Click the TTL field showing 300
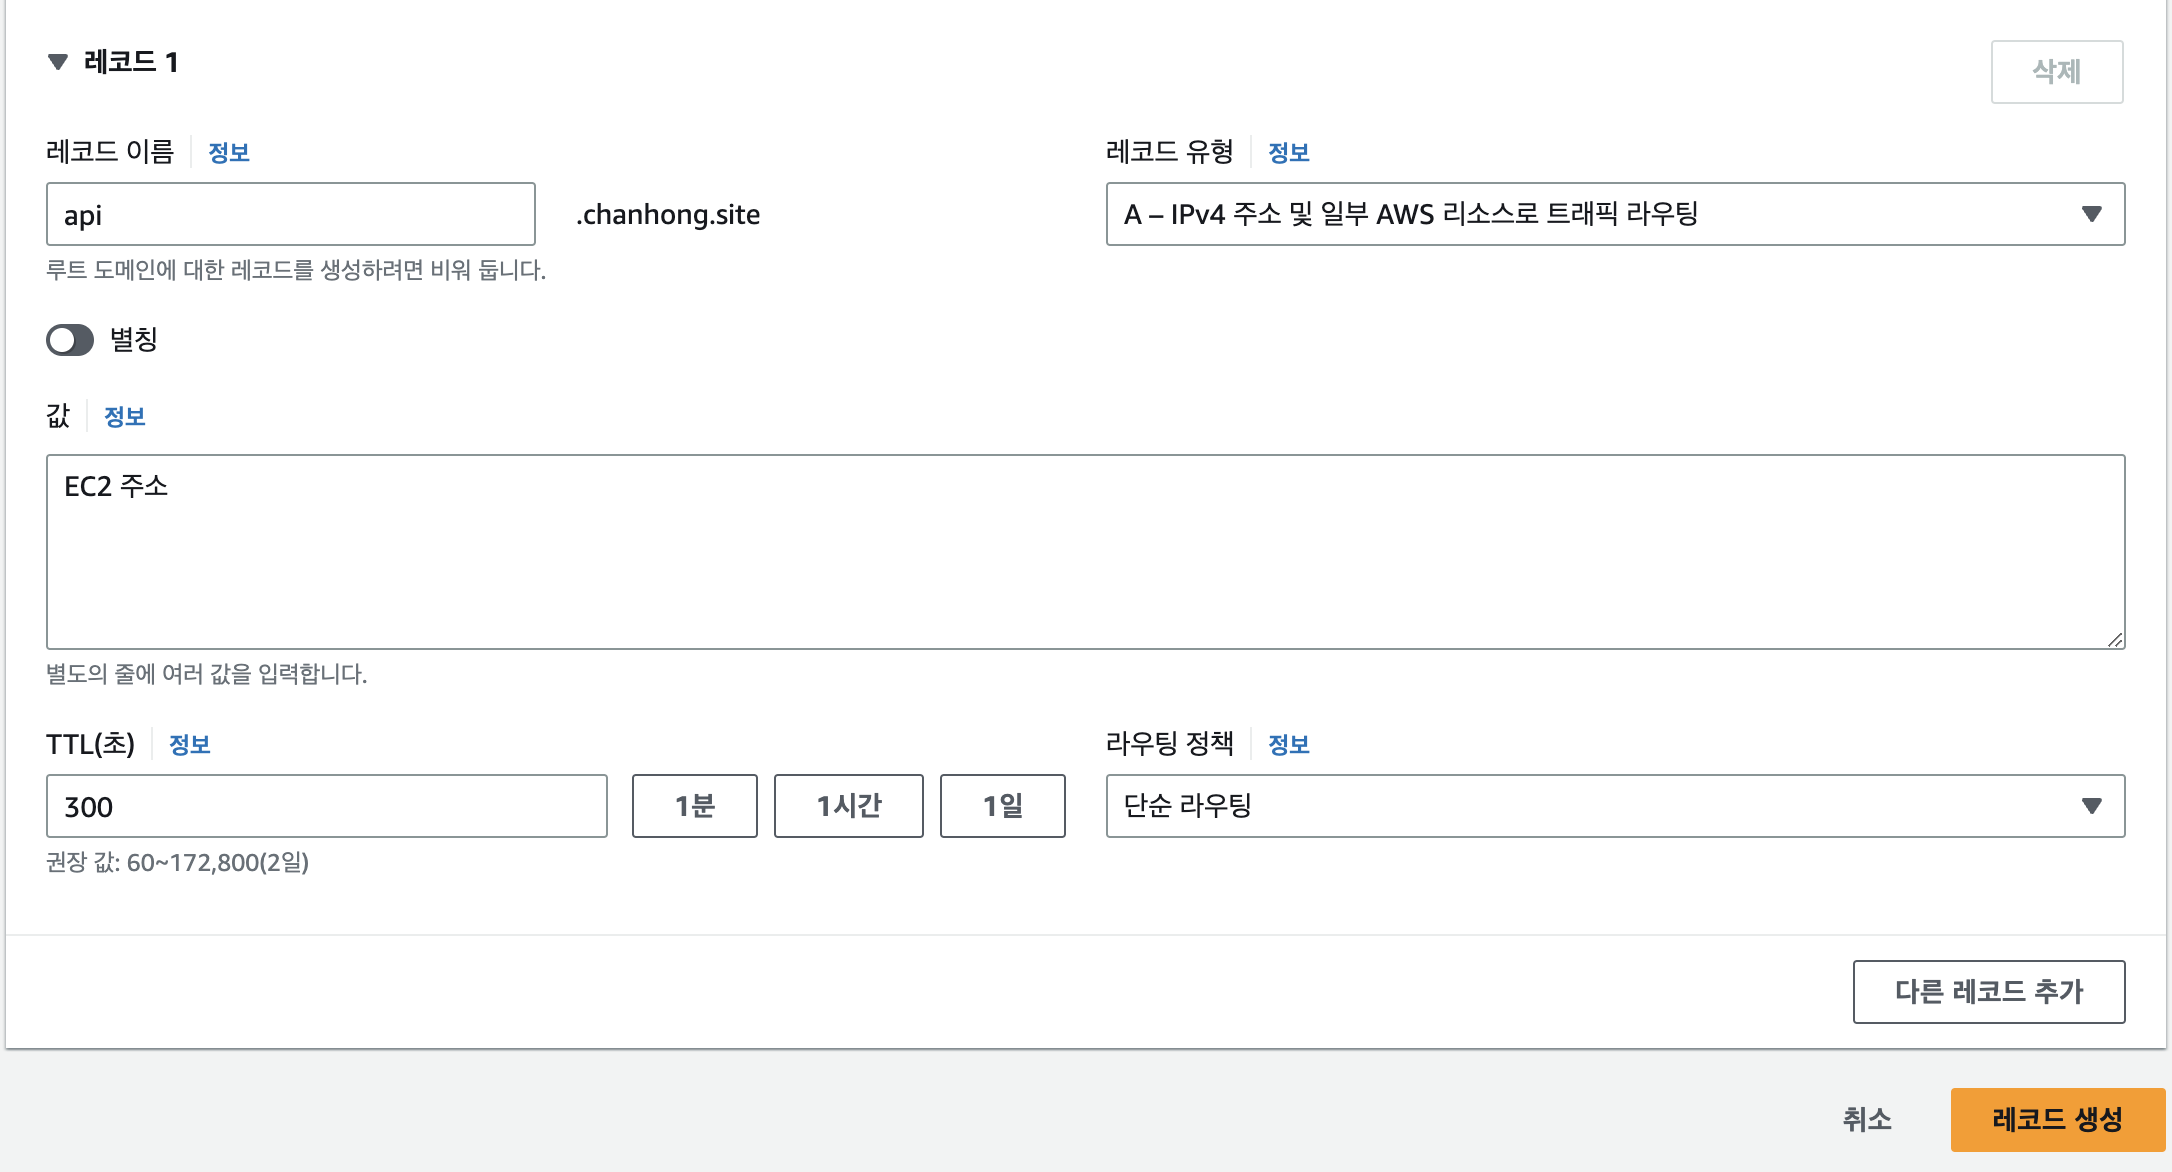 327,806
